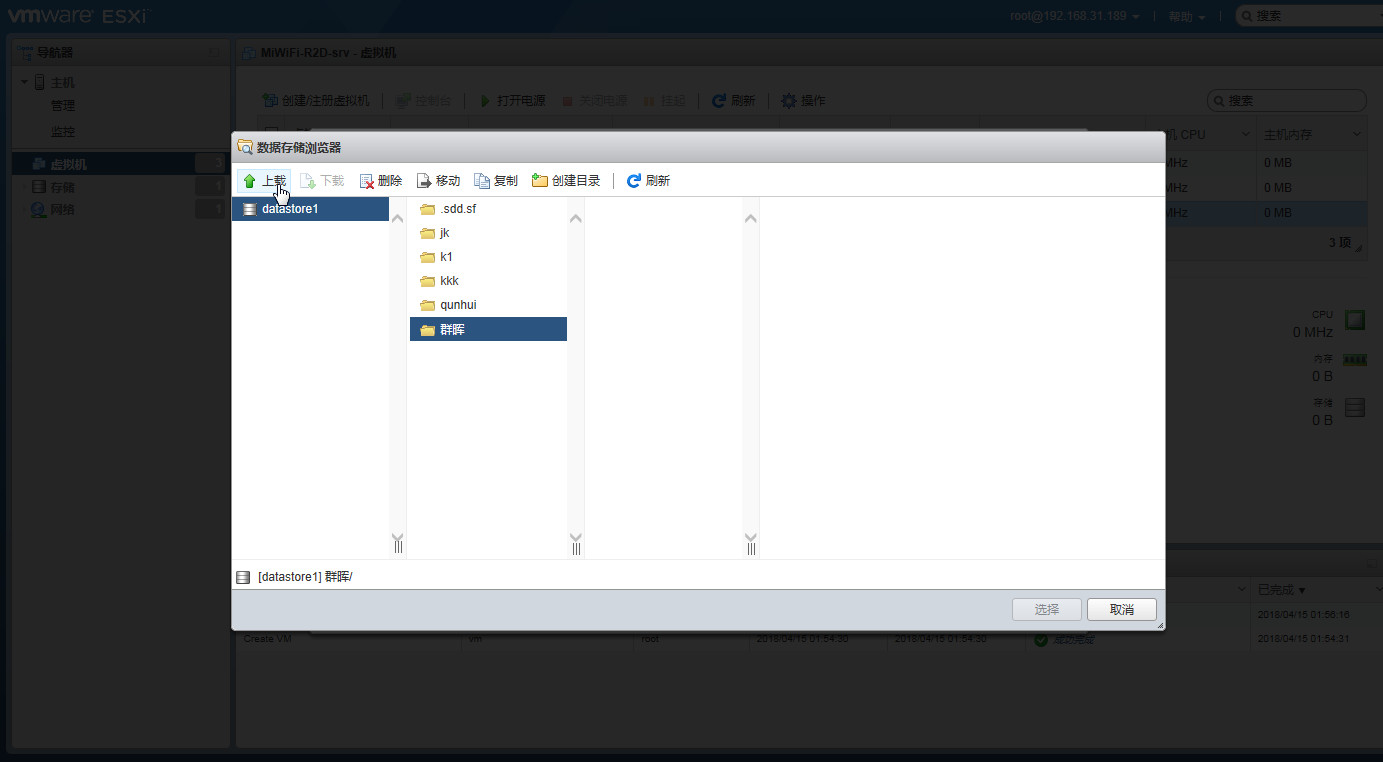Screen dimensions: 1383x762
Task: Click the Copy (复制) icon
Action: pos(482,181)
